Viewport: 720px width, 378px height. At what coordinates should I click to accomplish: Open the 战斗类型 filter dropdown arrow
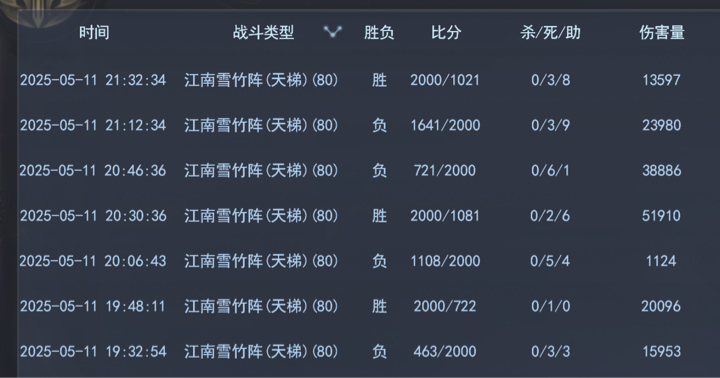332,32
